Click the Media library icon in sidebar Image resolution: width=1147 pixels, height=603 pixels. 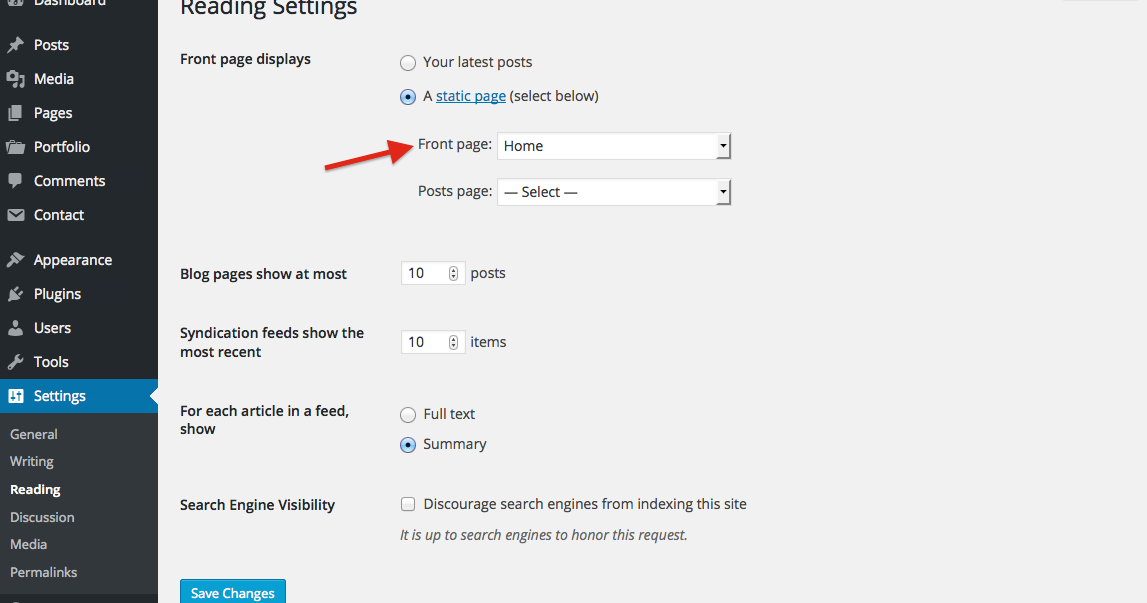point(18,78)
